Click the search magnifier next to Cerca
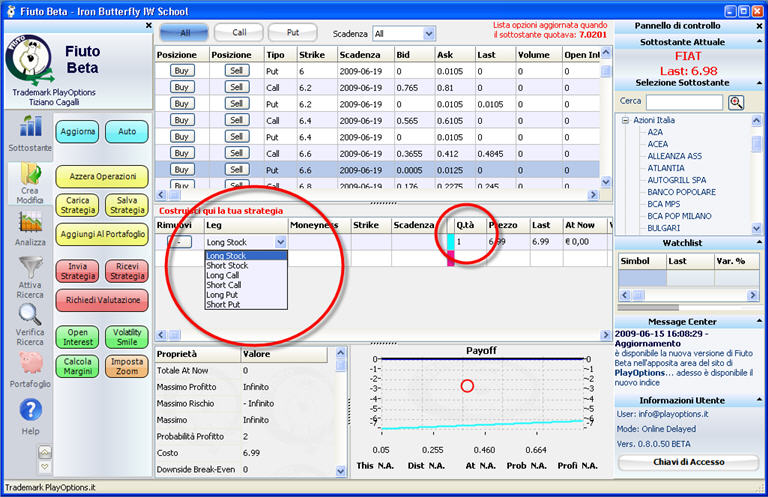Viewport: 768px width, 497px height. pyautogui.click(x=736, y=102)
